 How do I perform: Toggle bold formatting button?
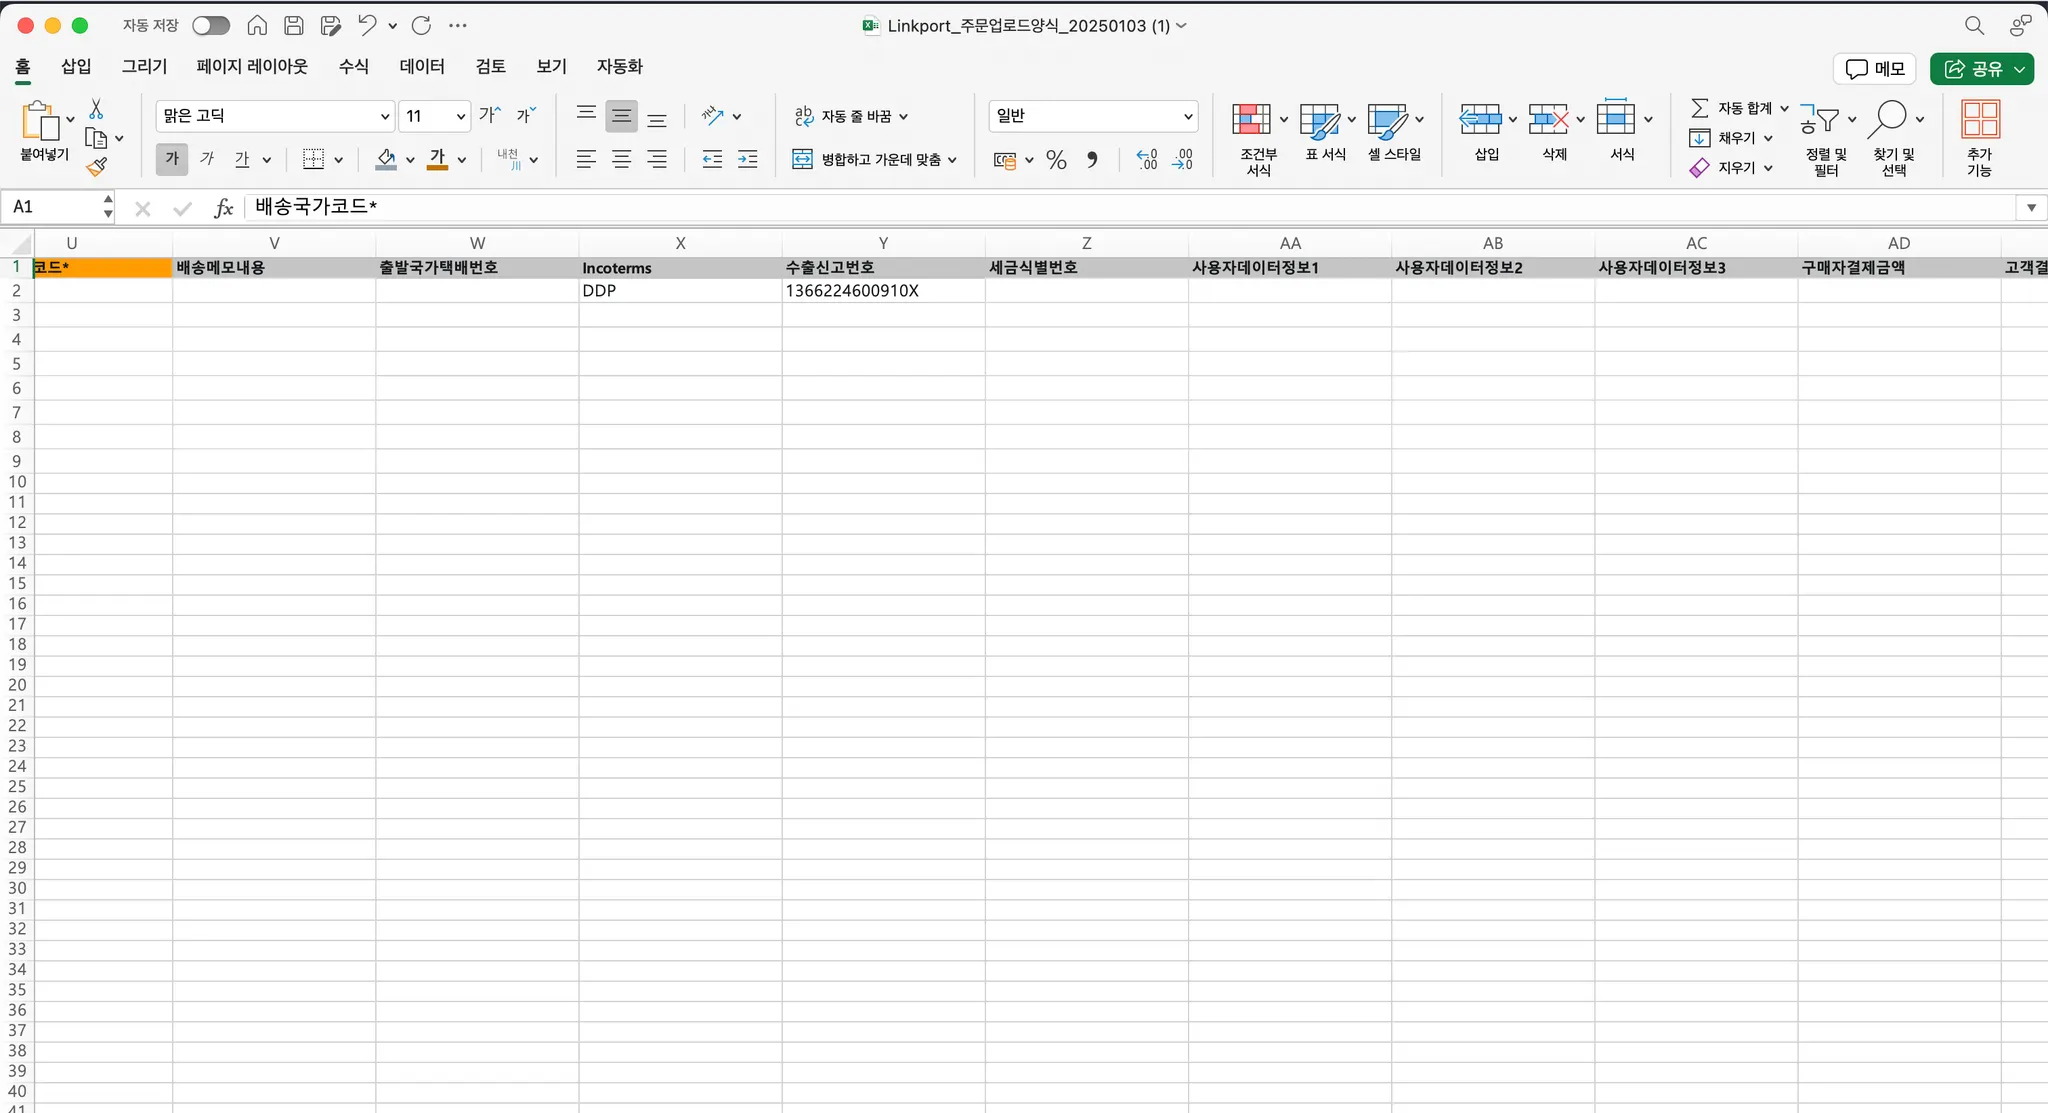click(172, 159)
